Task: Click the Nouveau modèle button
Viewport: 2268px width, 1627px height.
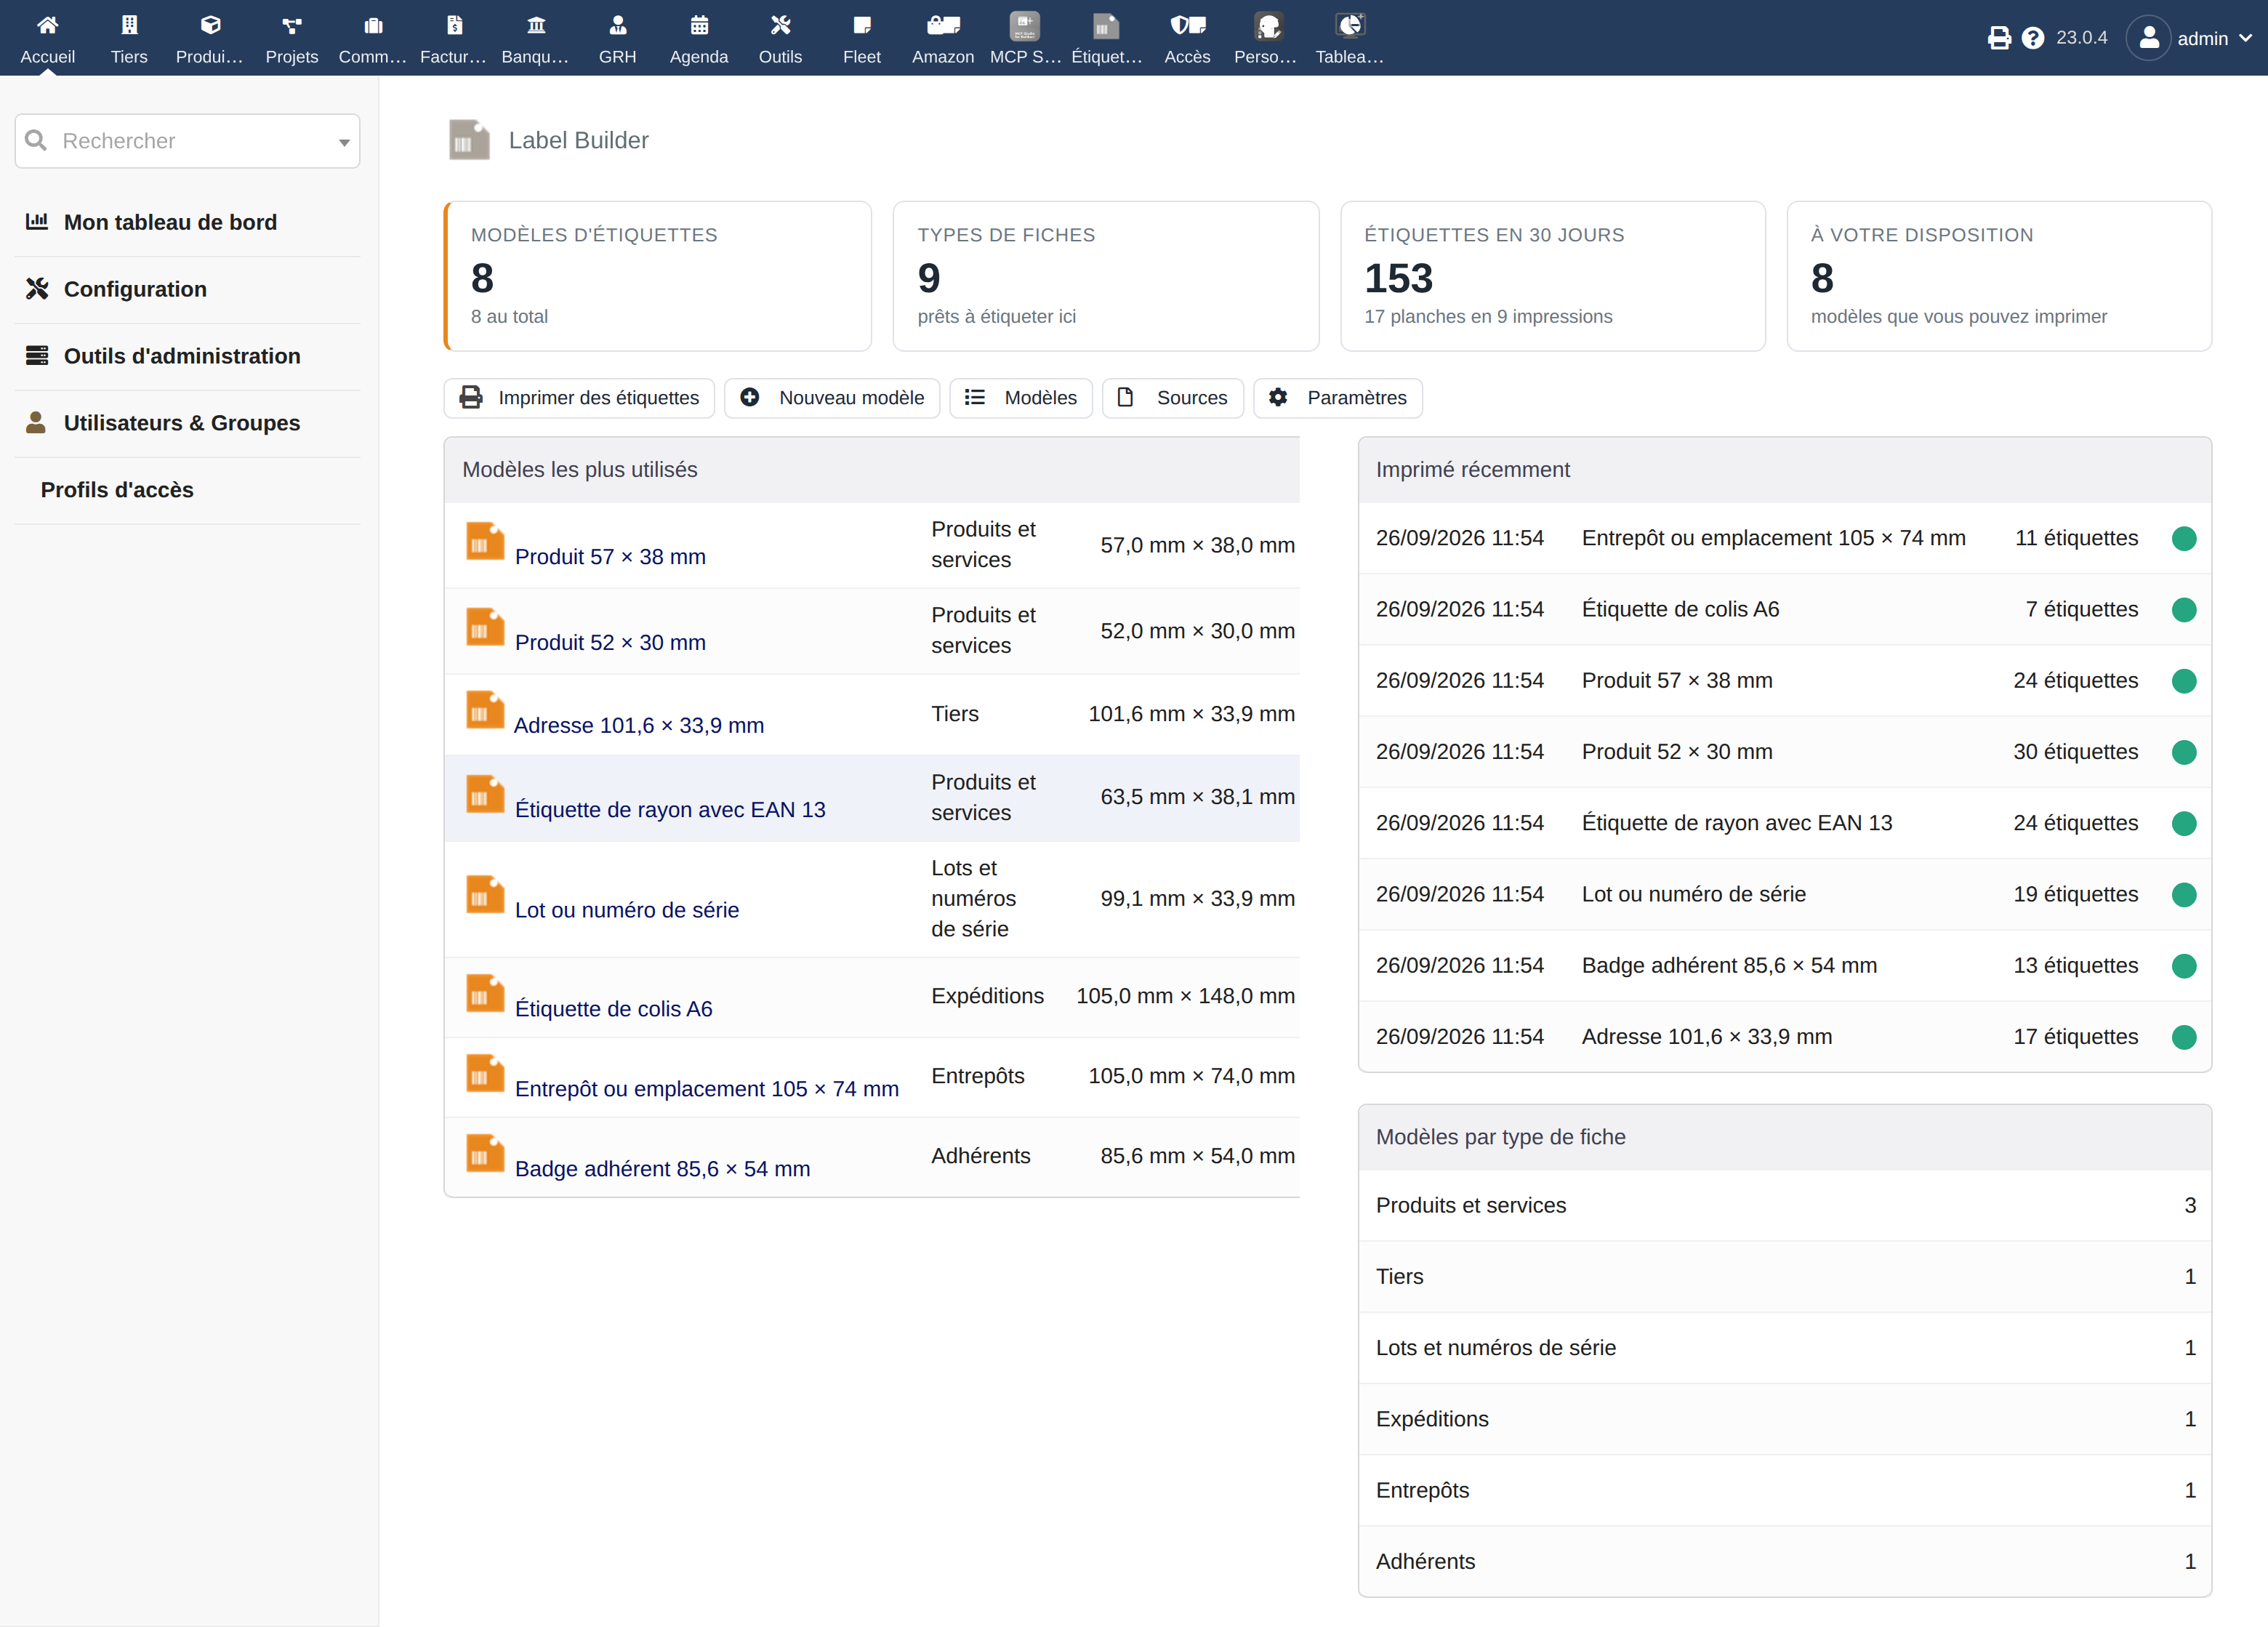Action: tap(832, 398)
